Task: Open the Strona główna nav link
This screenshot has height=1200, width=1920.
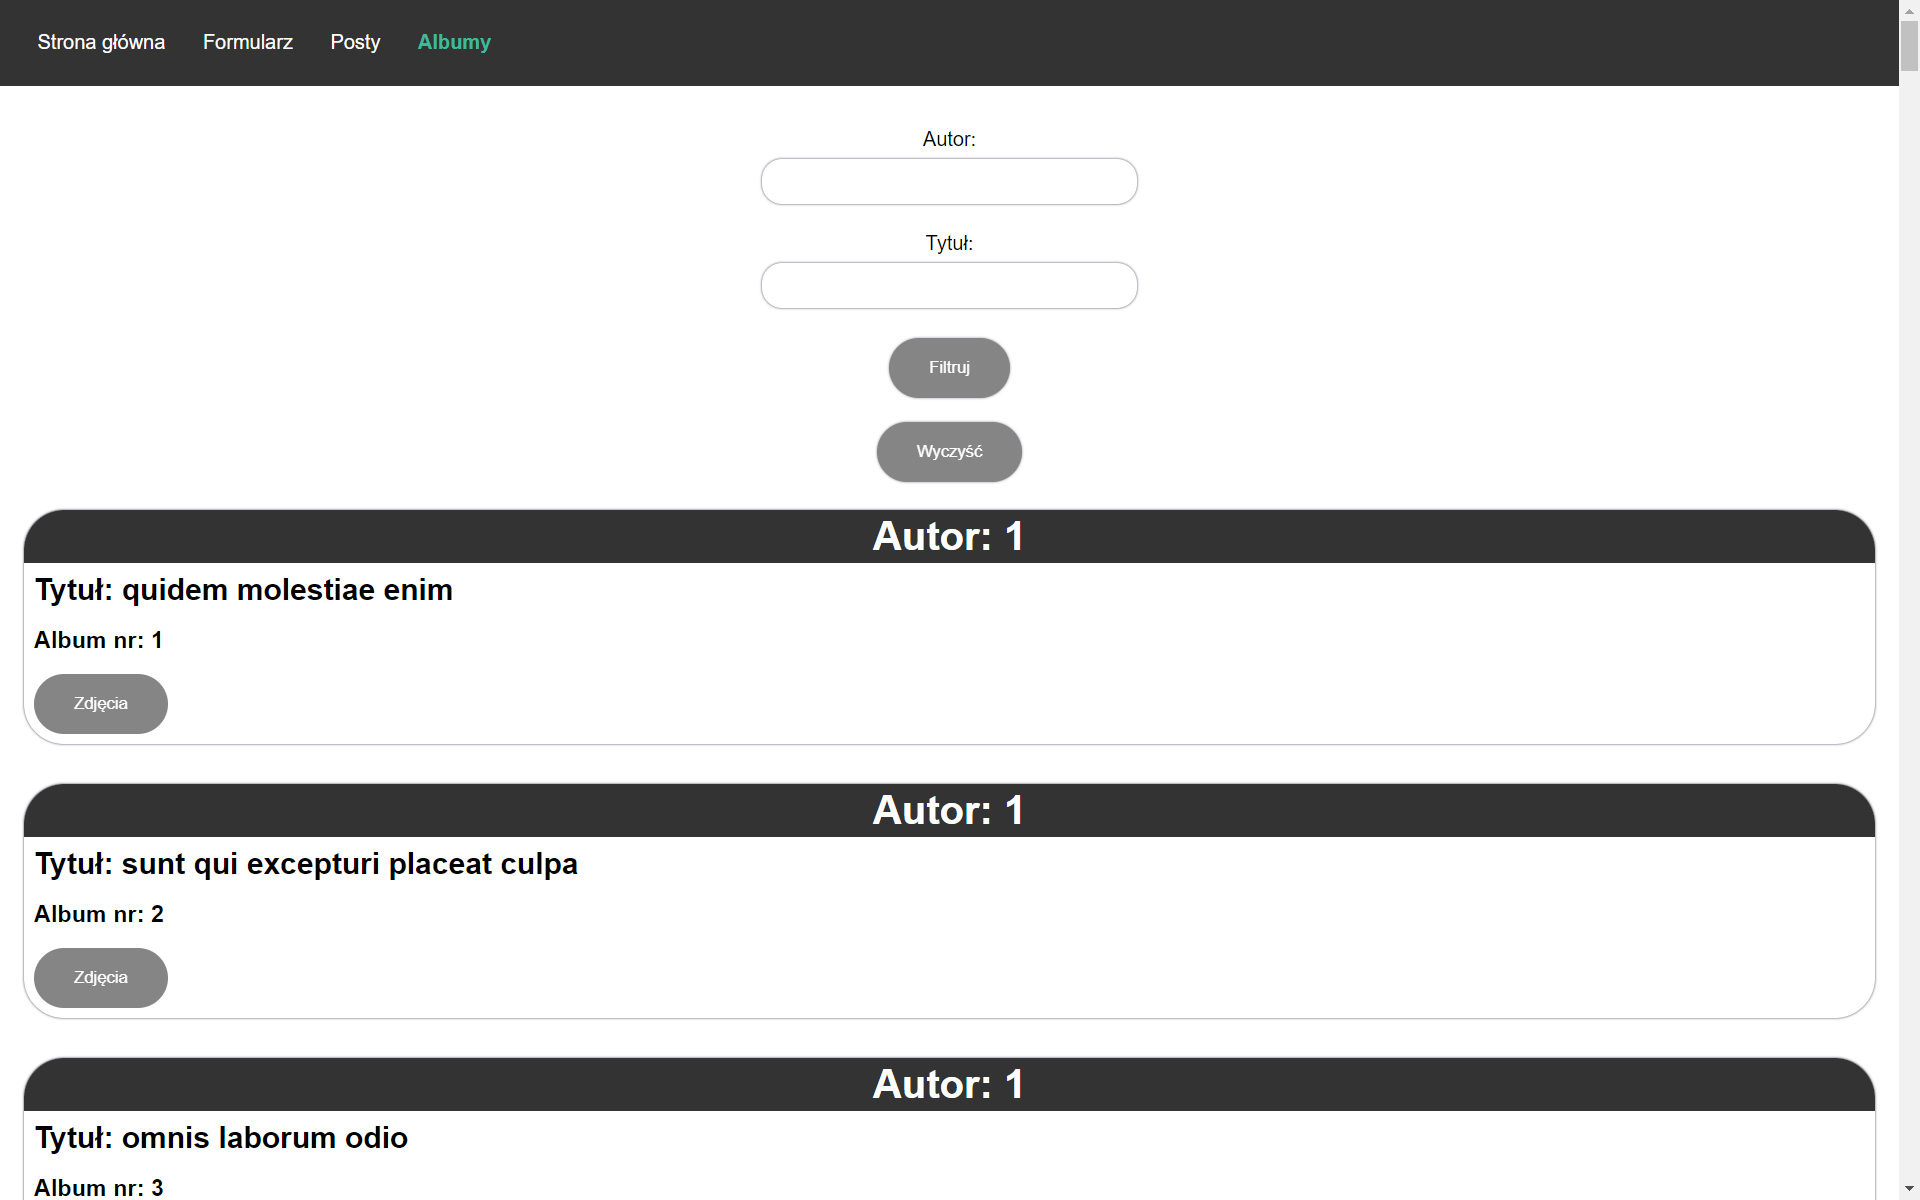Action: point(101,42)
